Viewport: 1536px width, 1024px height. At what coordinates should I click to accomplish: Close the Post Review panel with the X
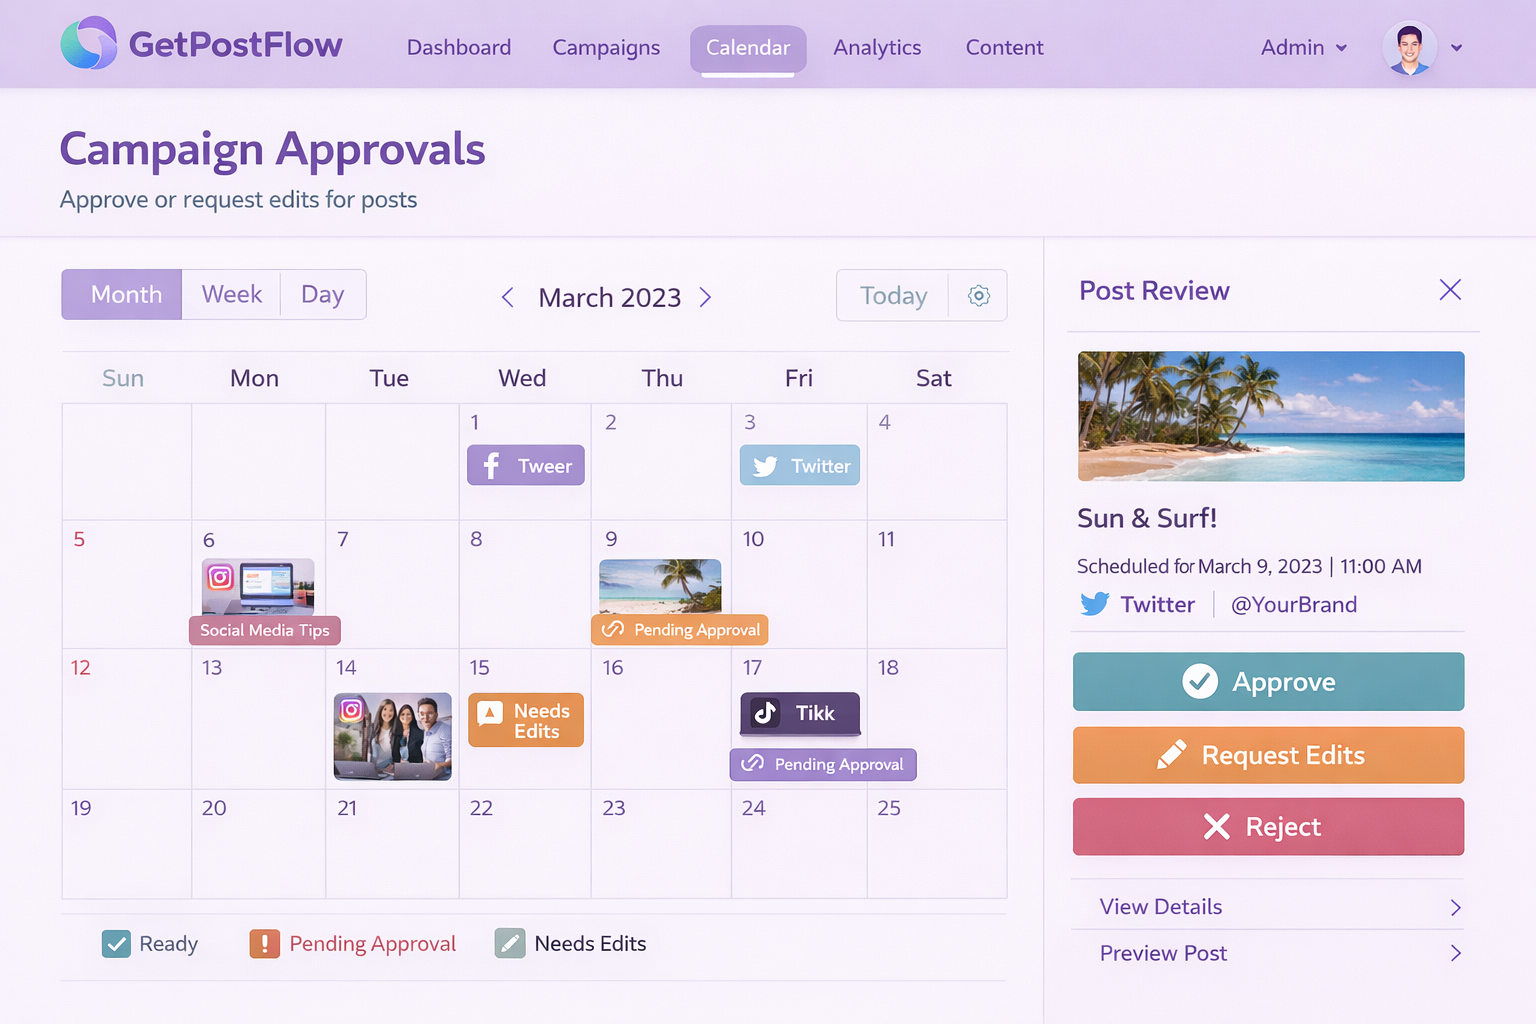[1450, 289]
